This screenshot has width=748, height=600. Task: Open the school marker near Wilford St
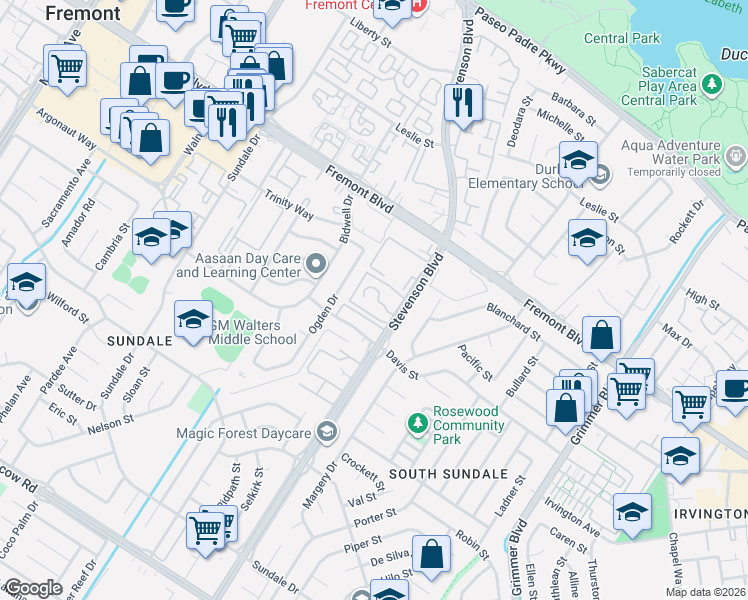(27, 283)
